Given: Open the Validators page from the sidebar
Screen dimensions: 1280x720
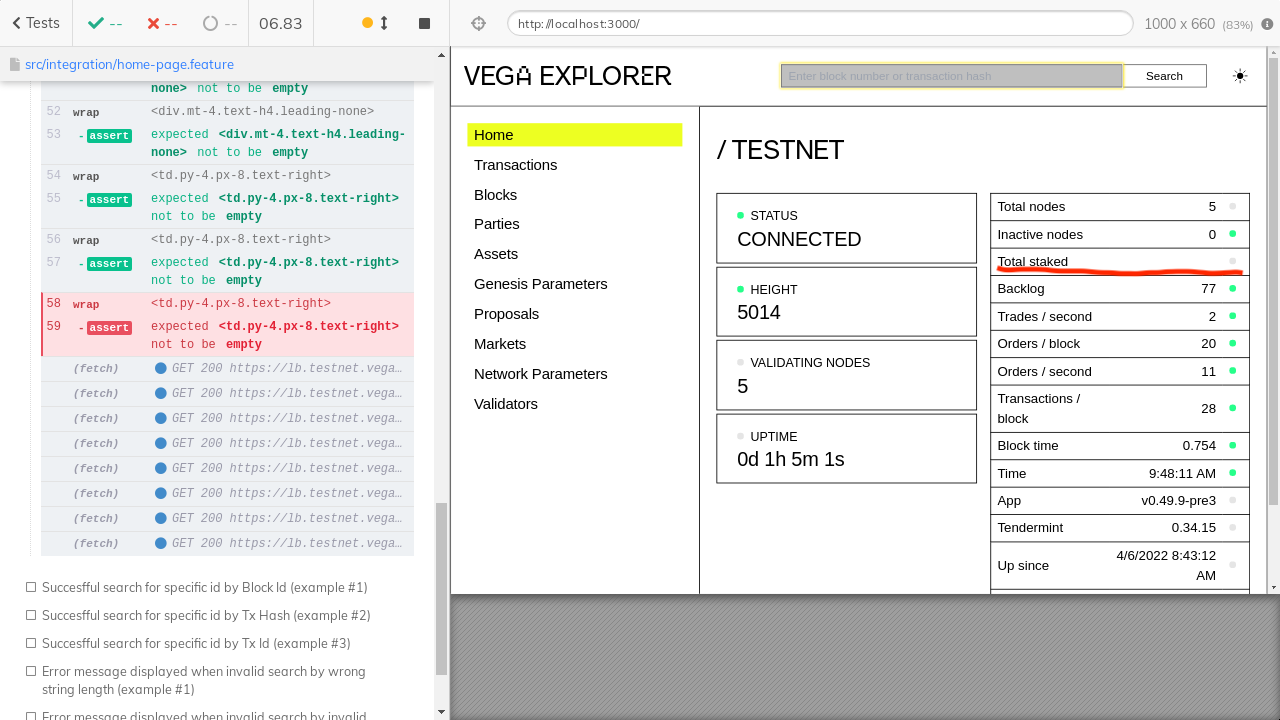Looking at the screenshot, I should (x=506, y=404).
